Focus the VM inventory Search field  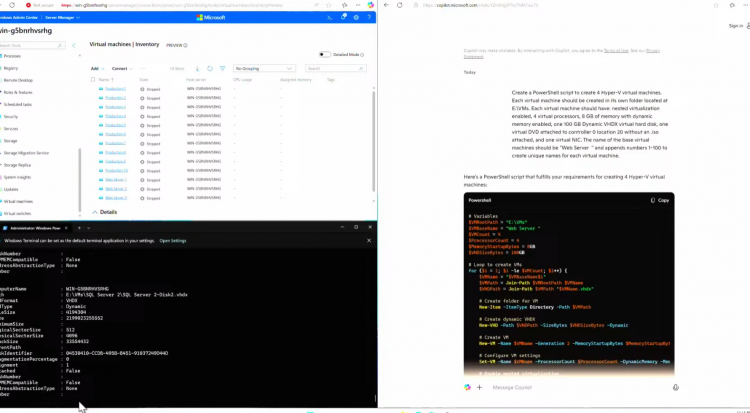[336, 68]
